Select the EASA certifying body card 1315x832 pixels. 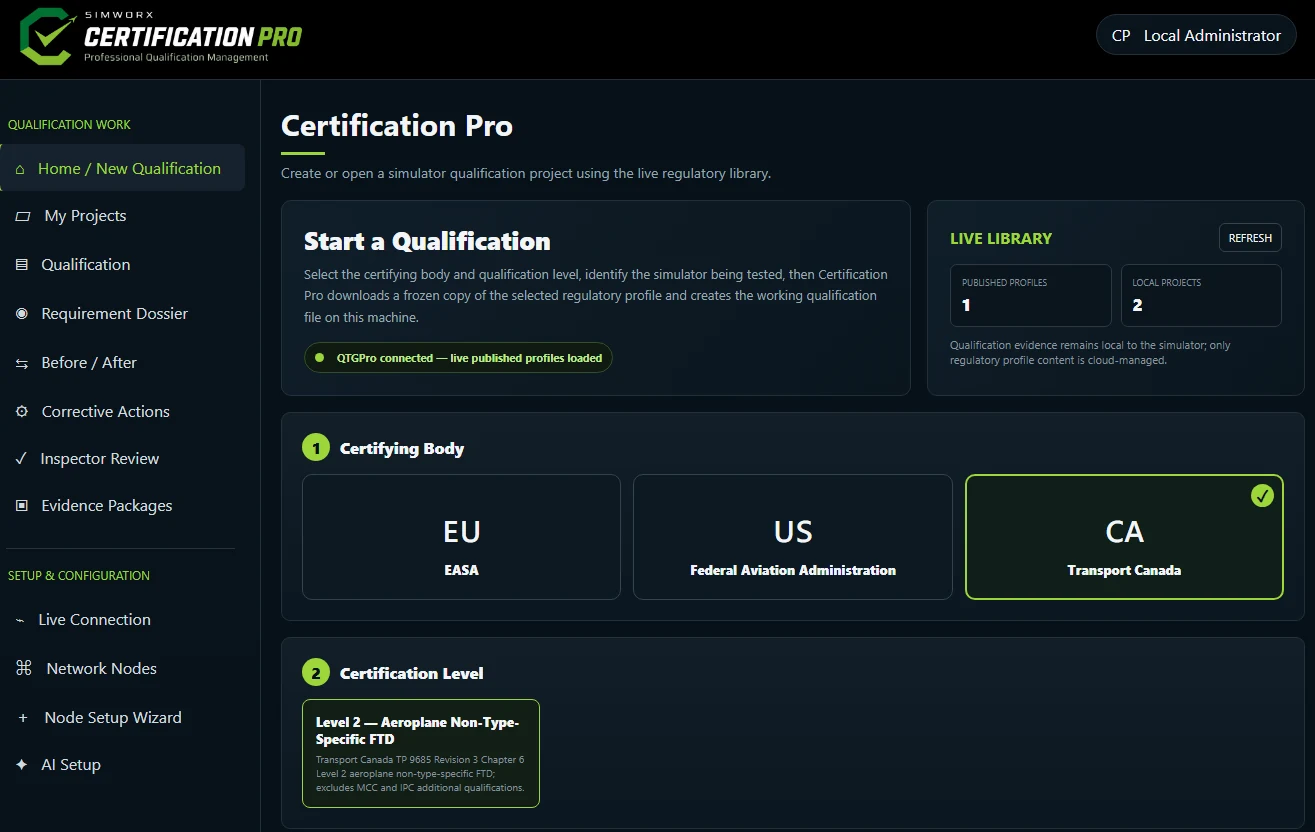click(461, 537)
